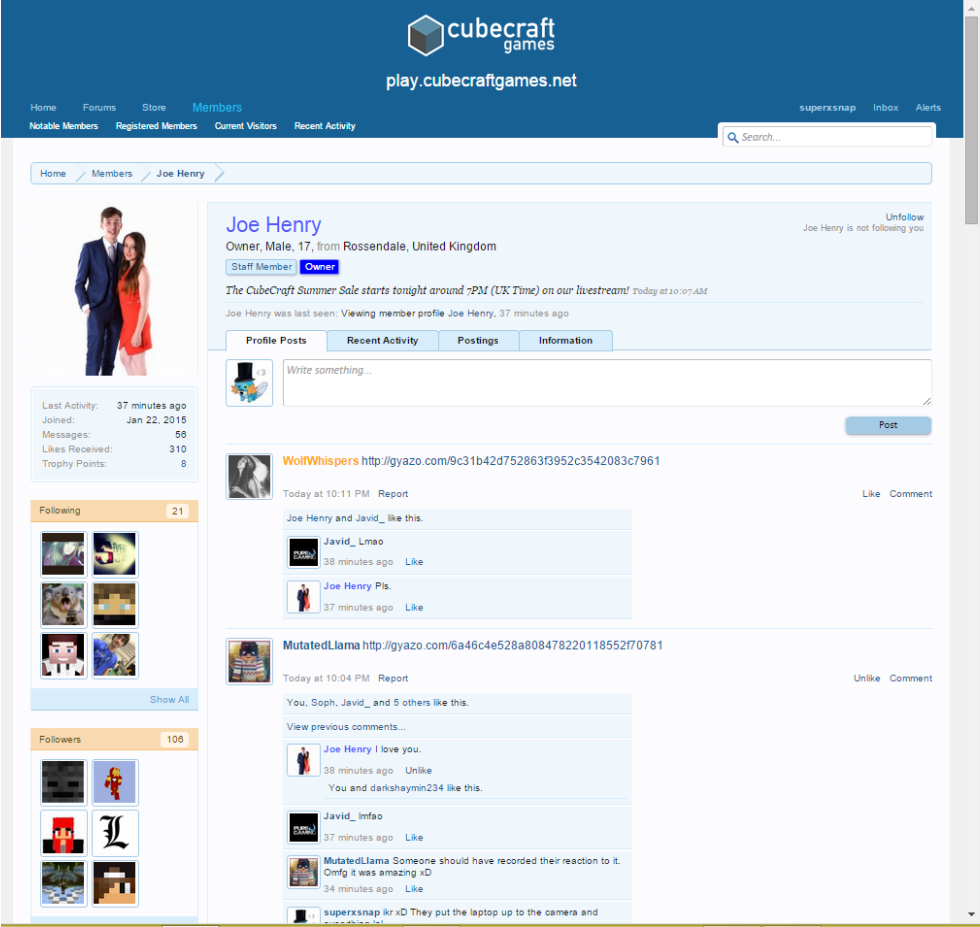Open the red hooded Minecraft avatar in Followers

tap(63, 833)
